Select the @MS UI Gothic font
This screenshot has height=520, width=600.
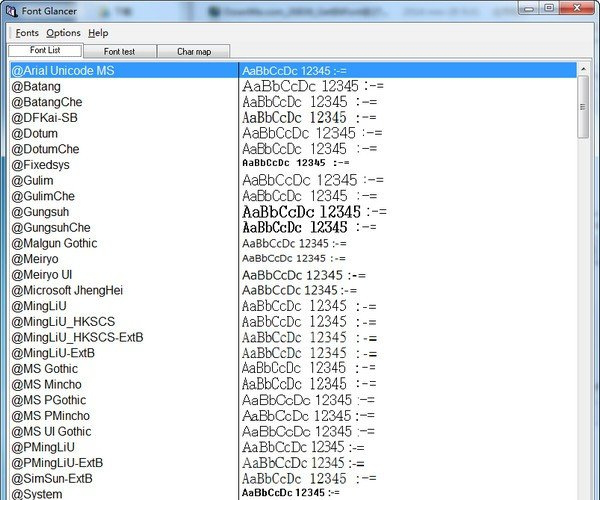pos(51,432)
